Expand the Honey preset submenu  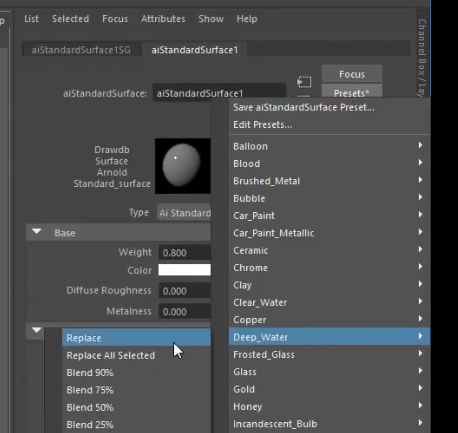[330, 406]
